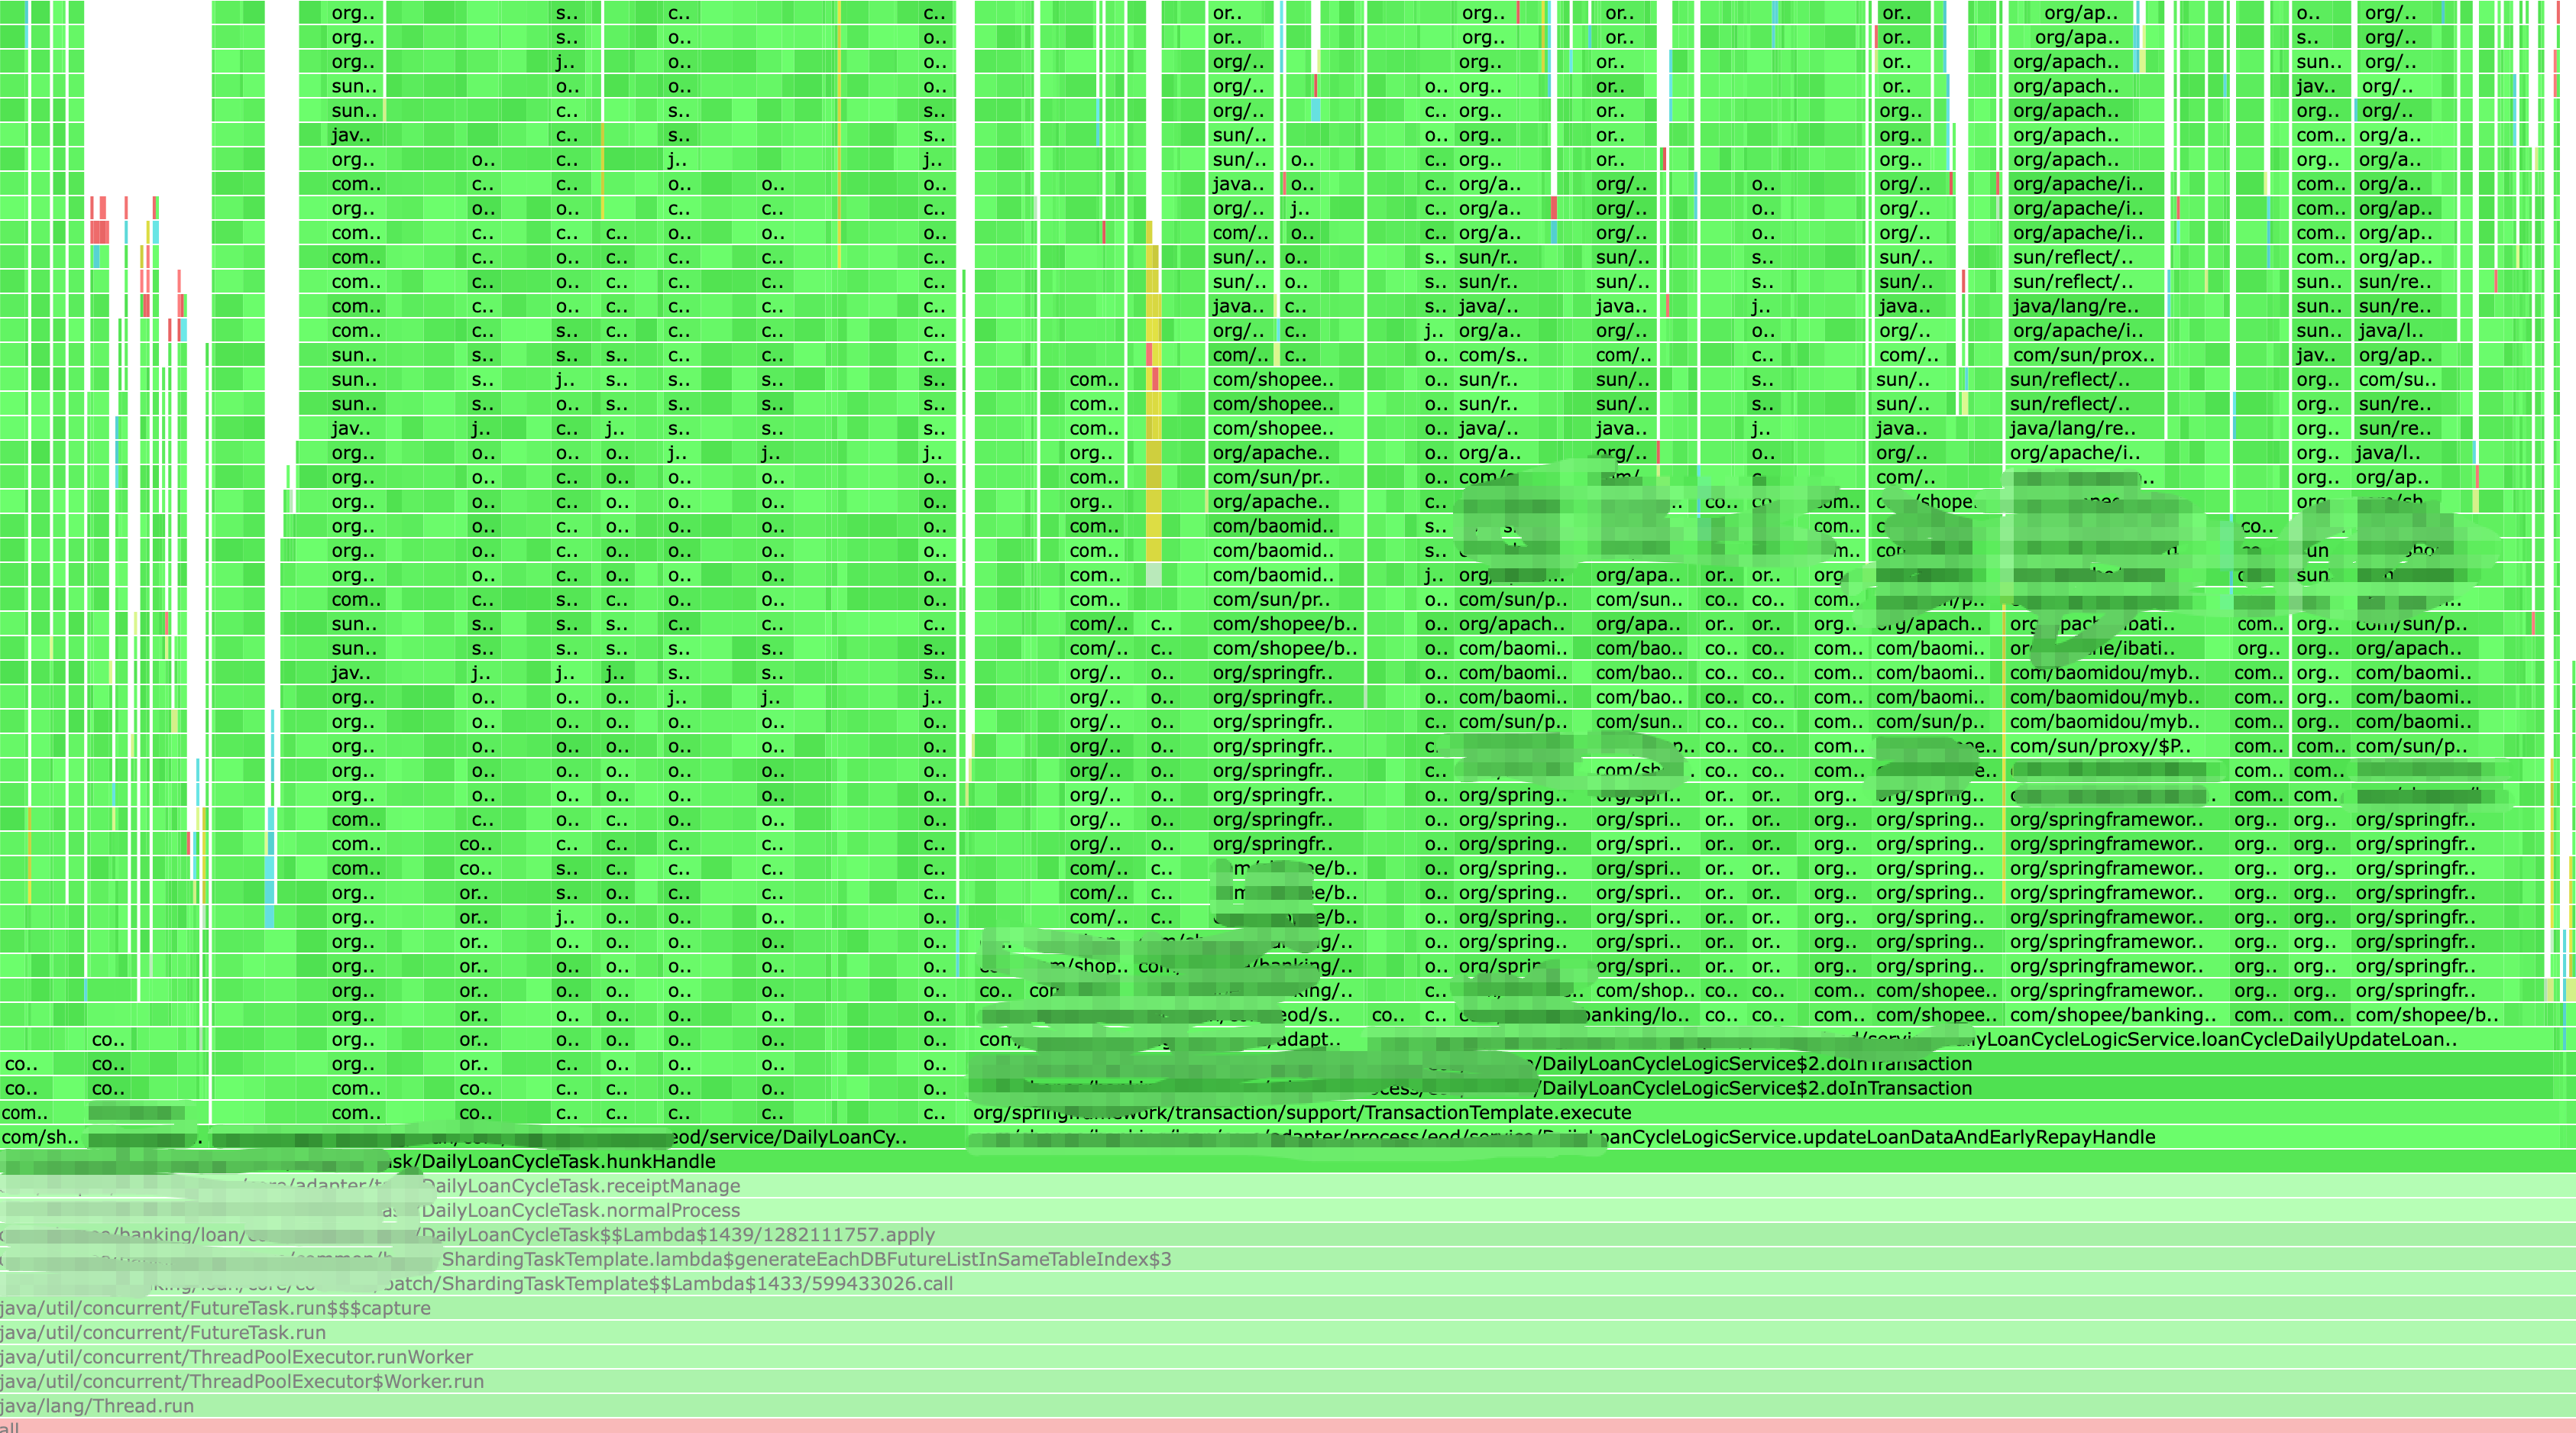
Task: Select the FutureTask.run$$$capture frame
Action: tap(215, 1308)
